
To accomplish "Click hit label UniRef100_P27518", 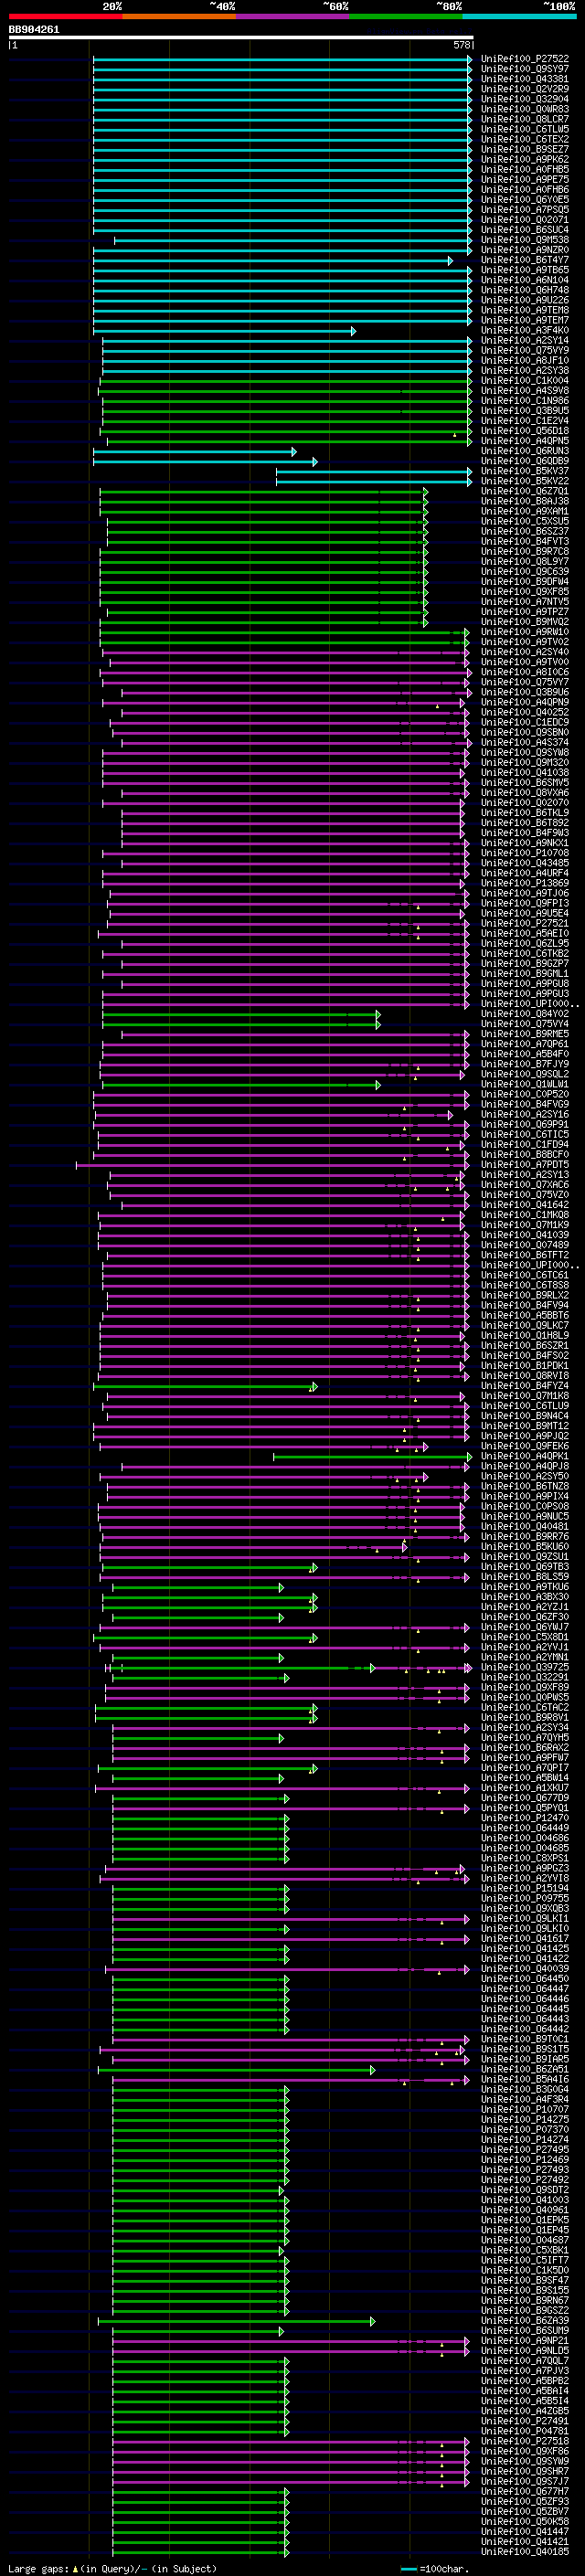I will (525, 2441).
